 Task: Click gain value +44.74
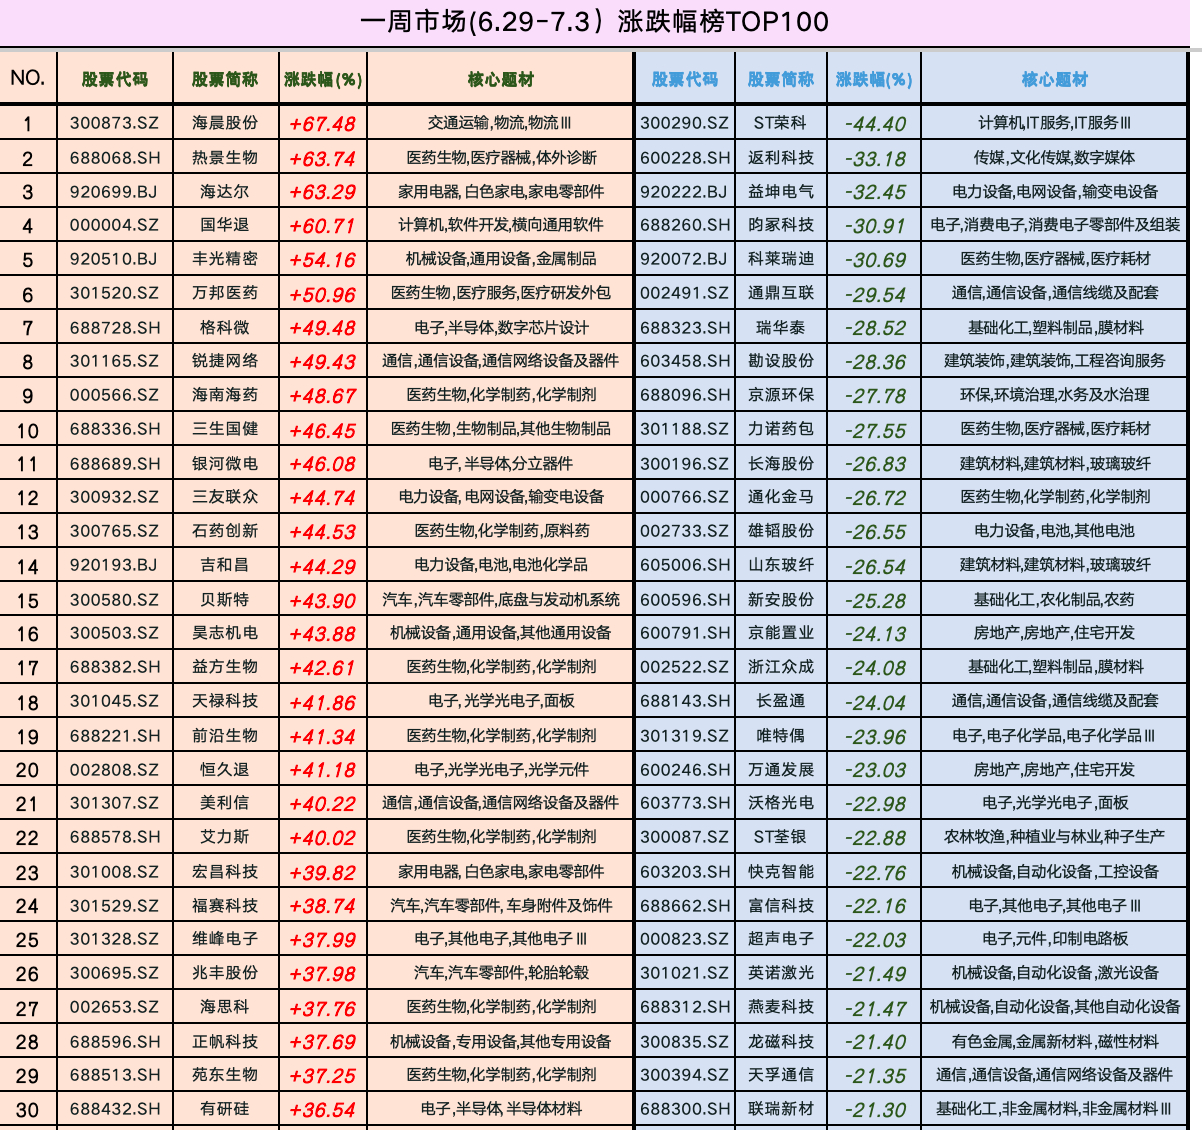point(322,498)
